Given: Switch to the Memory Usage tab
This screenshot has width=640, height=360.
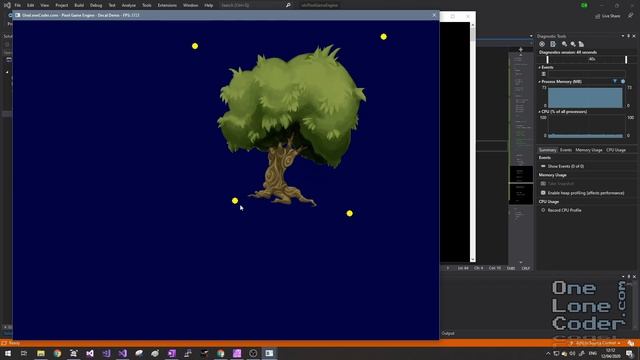Looking at the screenshot, I should [x=589, y=150].
